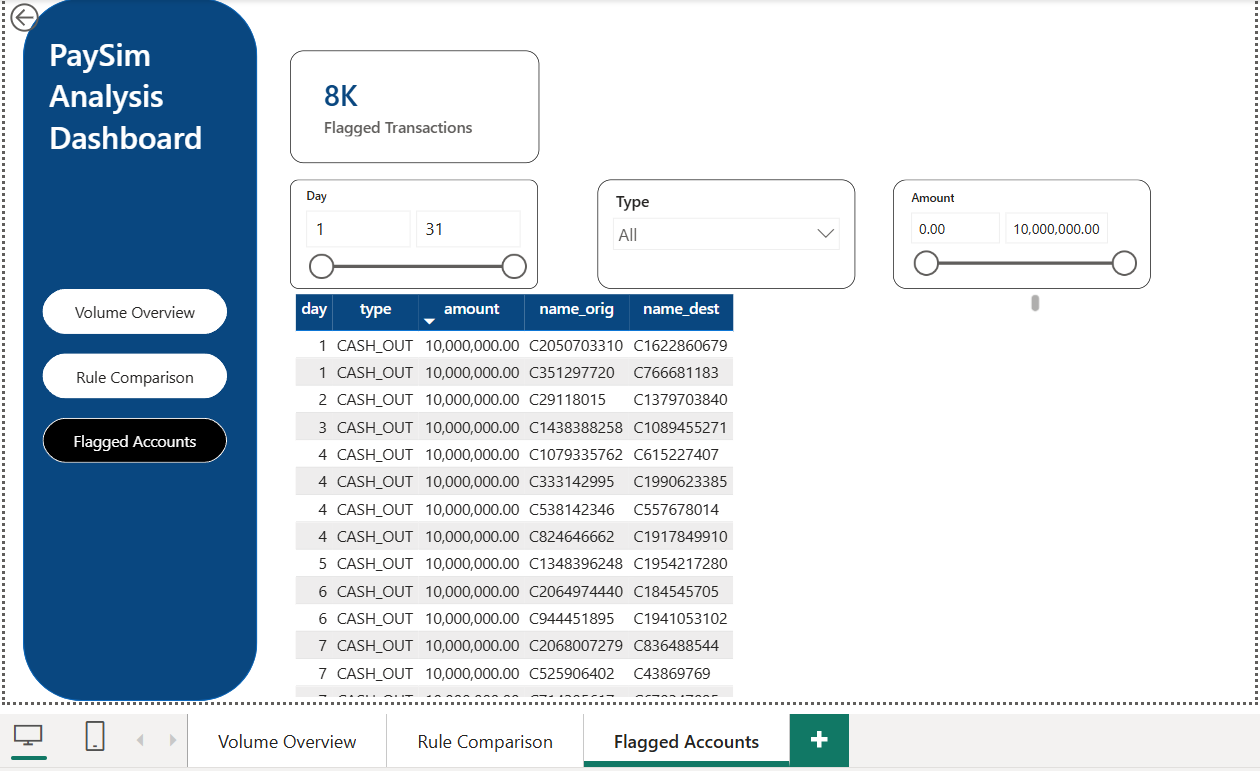Switch to desktop layout view icon

pos(28,737)
